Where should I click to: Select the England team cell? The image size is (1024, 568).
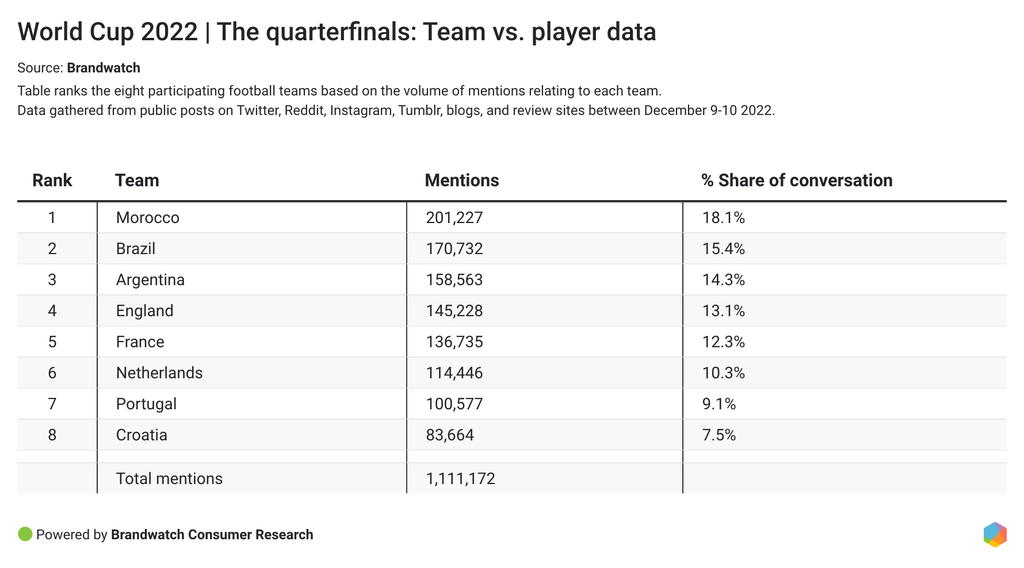(x=144, y=311)
